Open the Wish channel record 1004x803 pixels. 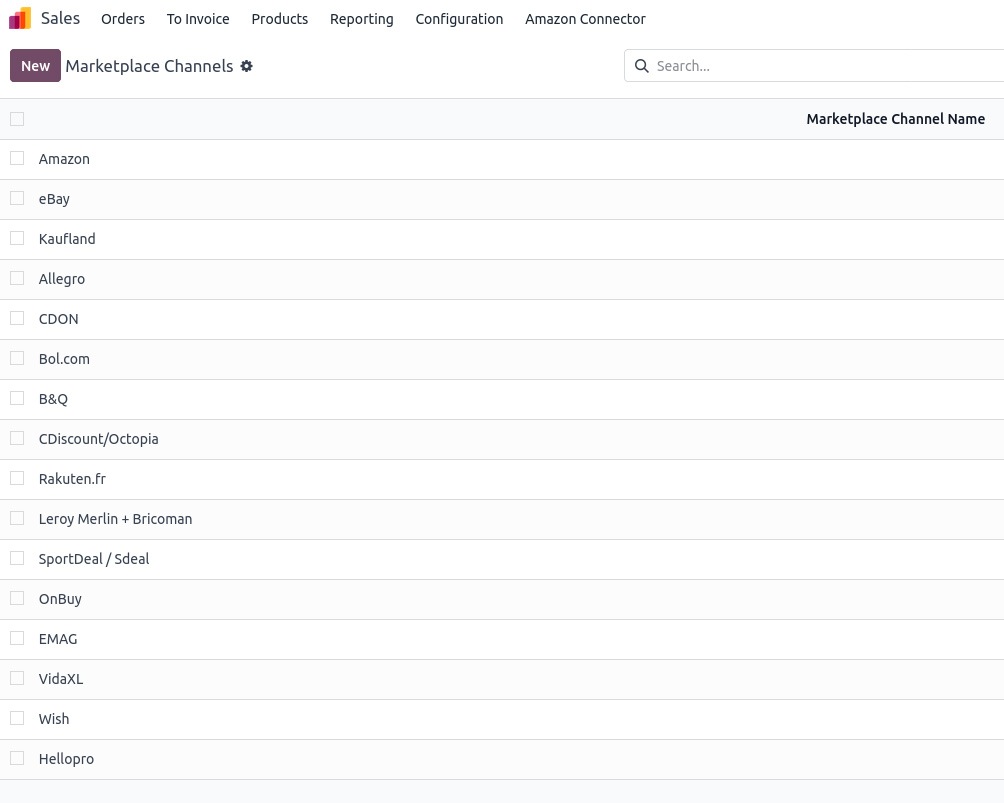click(54, 719)
